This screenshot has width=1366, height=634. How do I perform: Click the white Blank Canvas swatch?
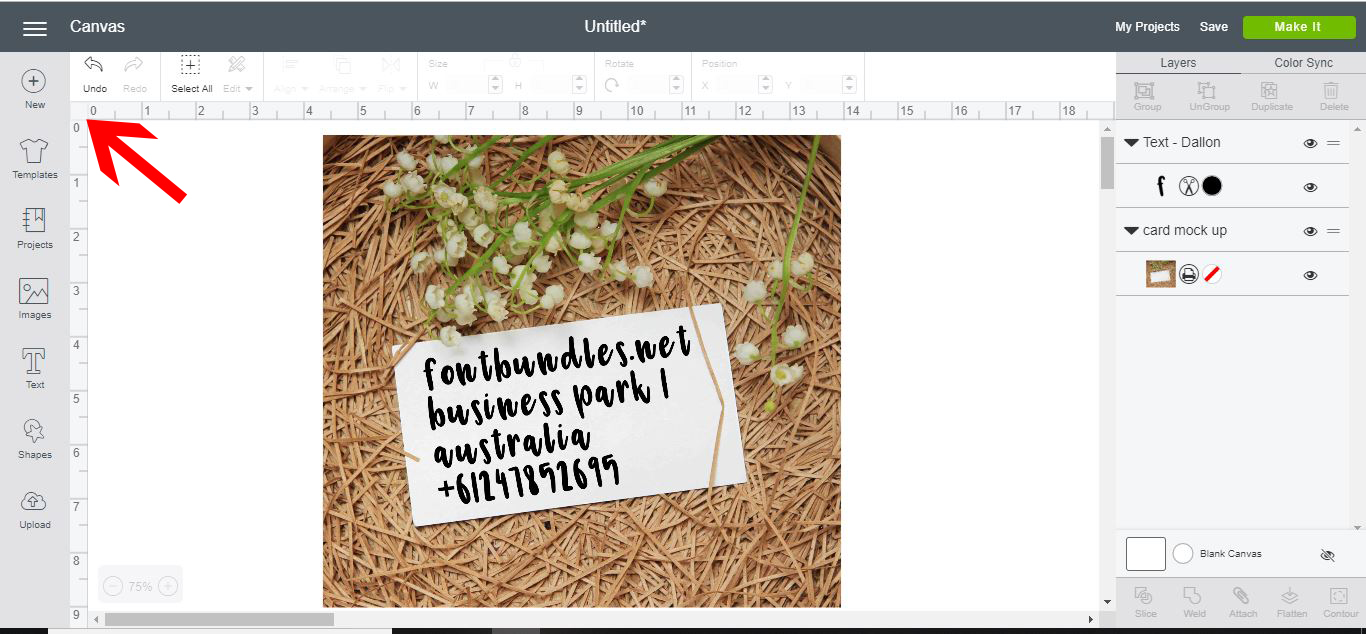(x=1146, y=554)
